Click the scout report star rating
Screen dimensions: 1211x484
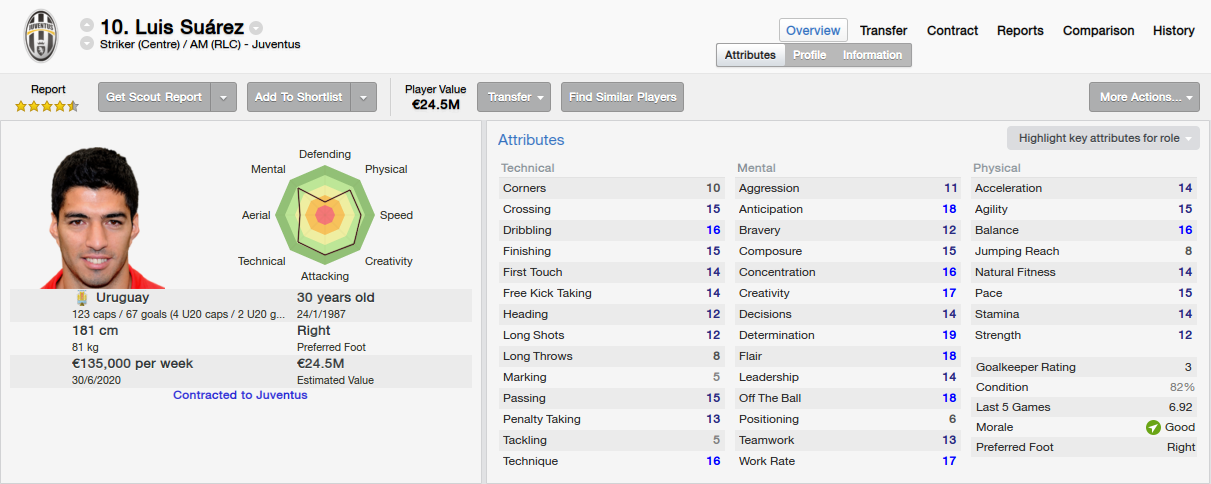(x=48, y=105)
